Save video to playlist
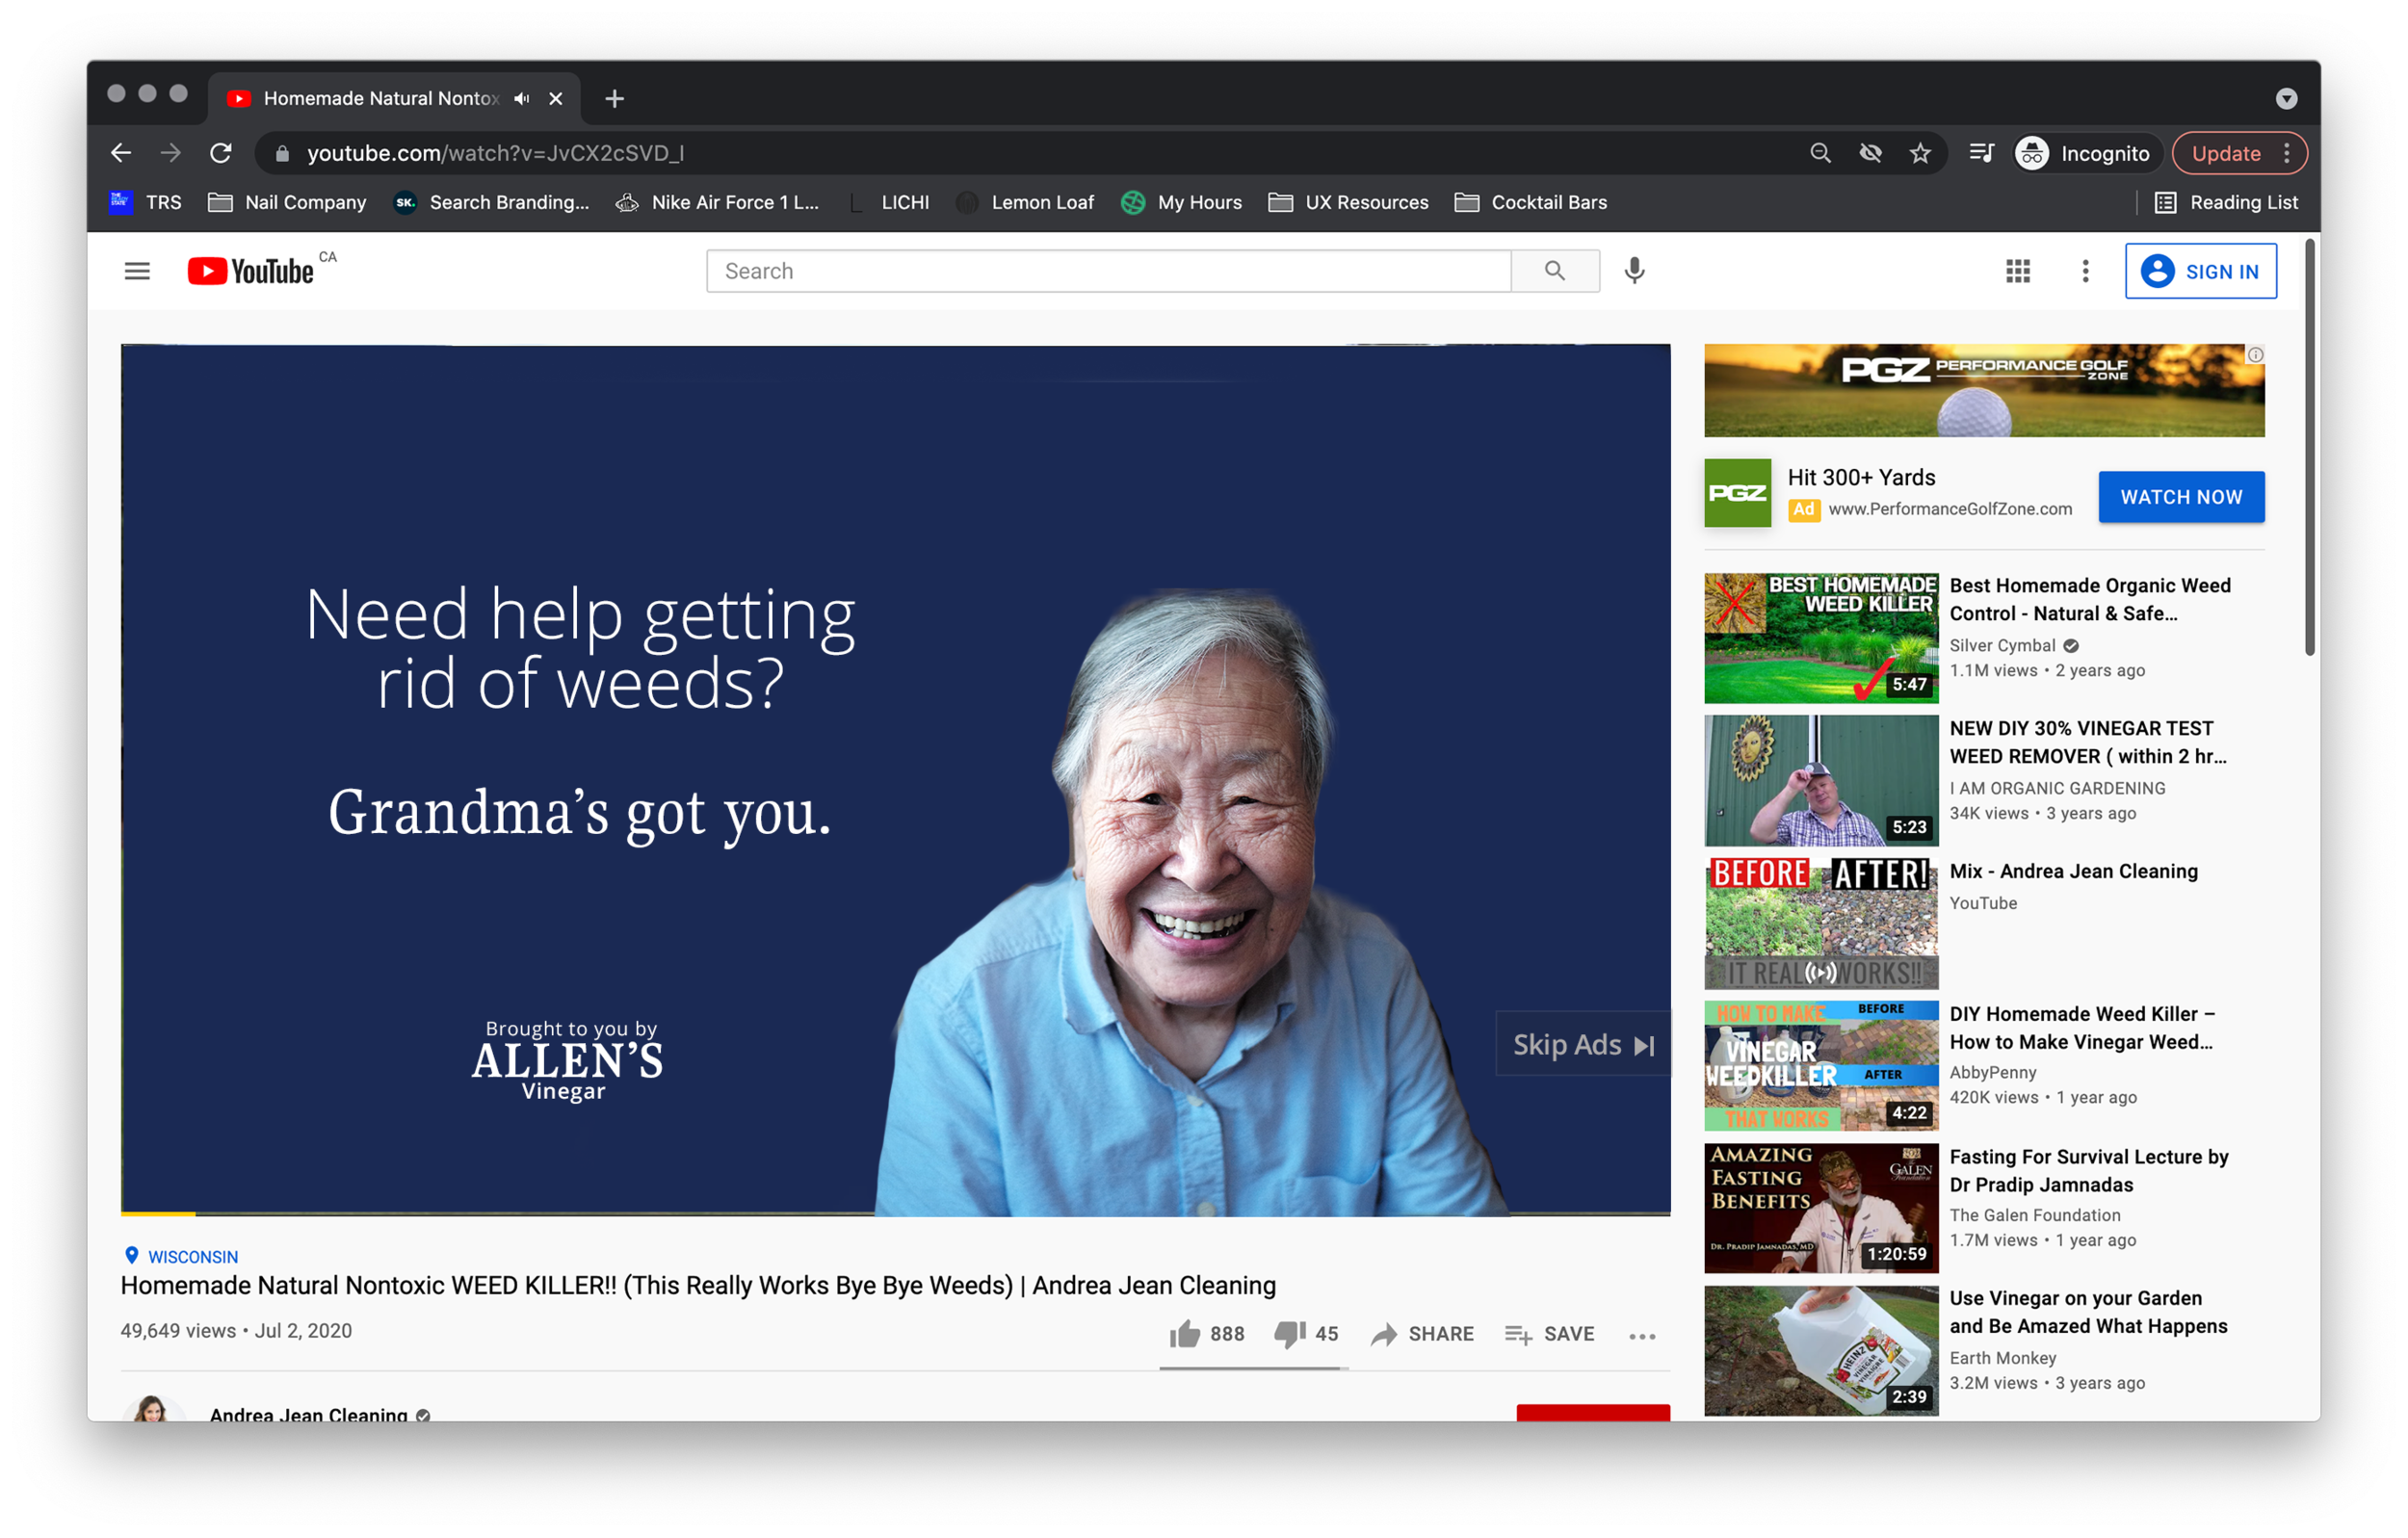Viewport: 2408px width, 1538px height. click(1549, 1333)
